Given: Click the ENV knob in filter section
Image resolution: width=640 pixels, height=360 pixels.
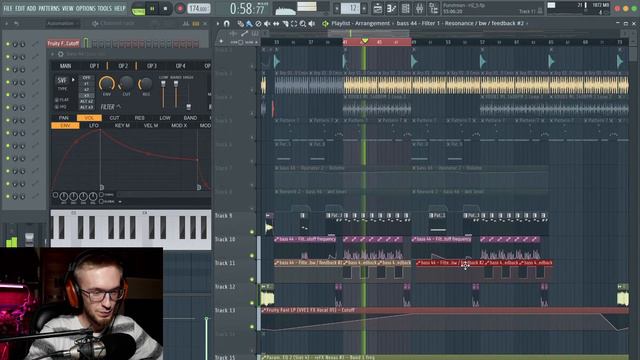Looking at the screenshot, I should [107, 84].
